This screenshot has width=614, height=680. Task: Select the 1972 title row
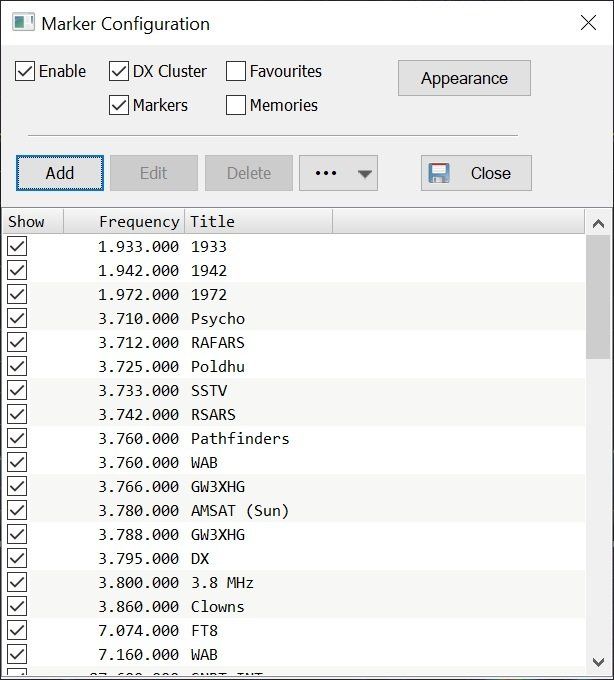point(294,294)
